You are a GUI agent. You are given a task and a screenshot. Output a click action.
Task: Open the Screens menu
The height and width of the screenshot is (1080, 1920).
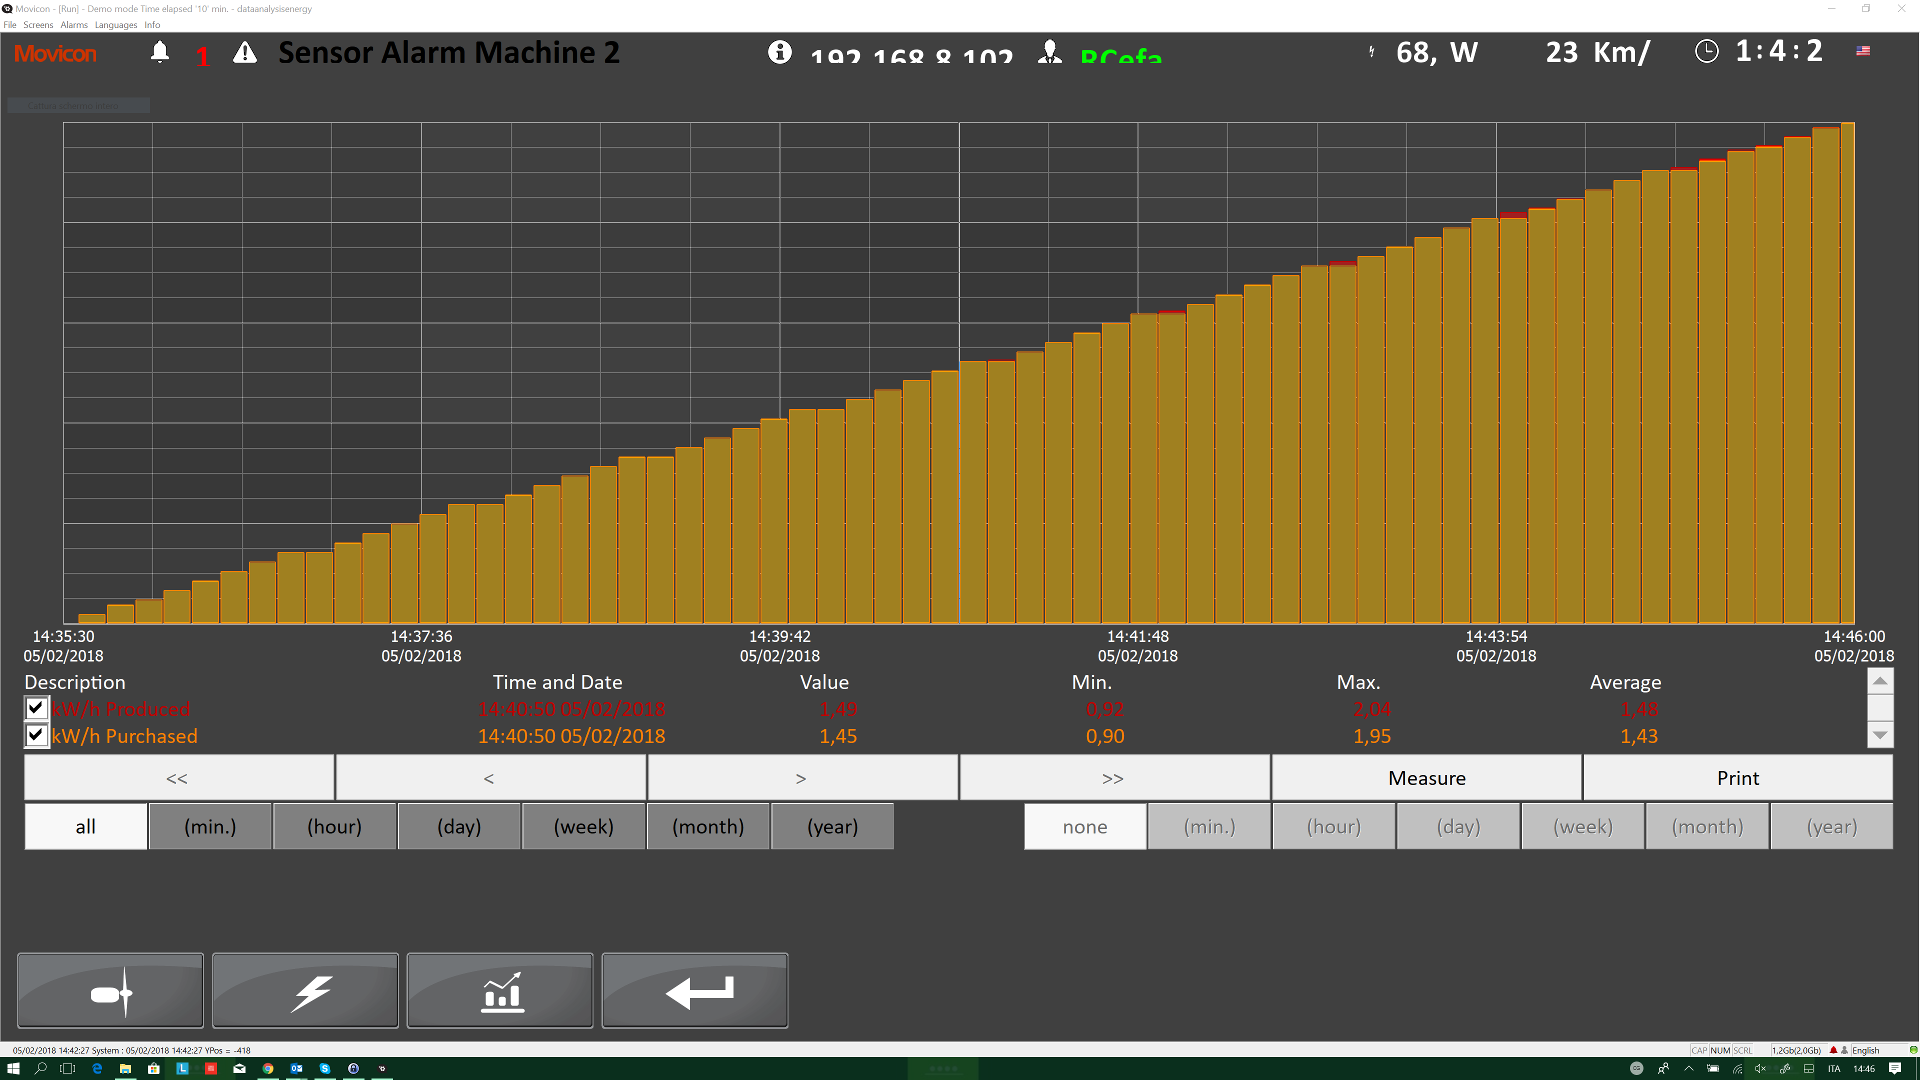click(38, 25)
